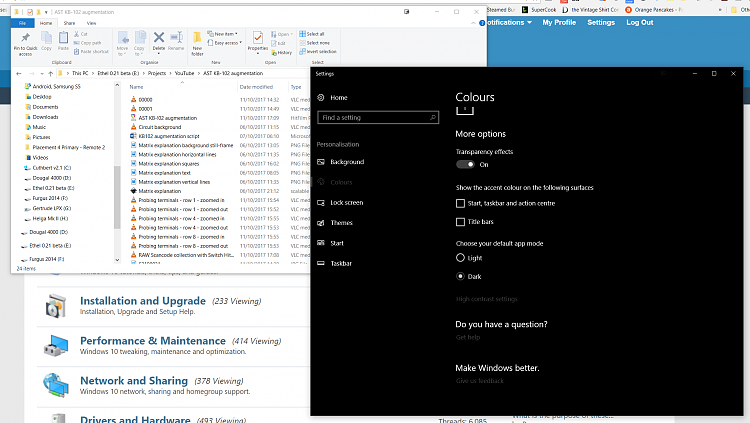Click the Paste clipboard icon
This screenshot has height=423, width=750.
pyautogui.click(x=63, y=38)
